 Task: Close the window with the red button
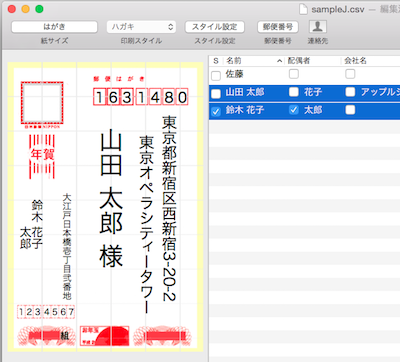coord(12,9)
